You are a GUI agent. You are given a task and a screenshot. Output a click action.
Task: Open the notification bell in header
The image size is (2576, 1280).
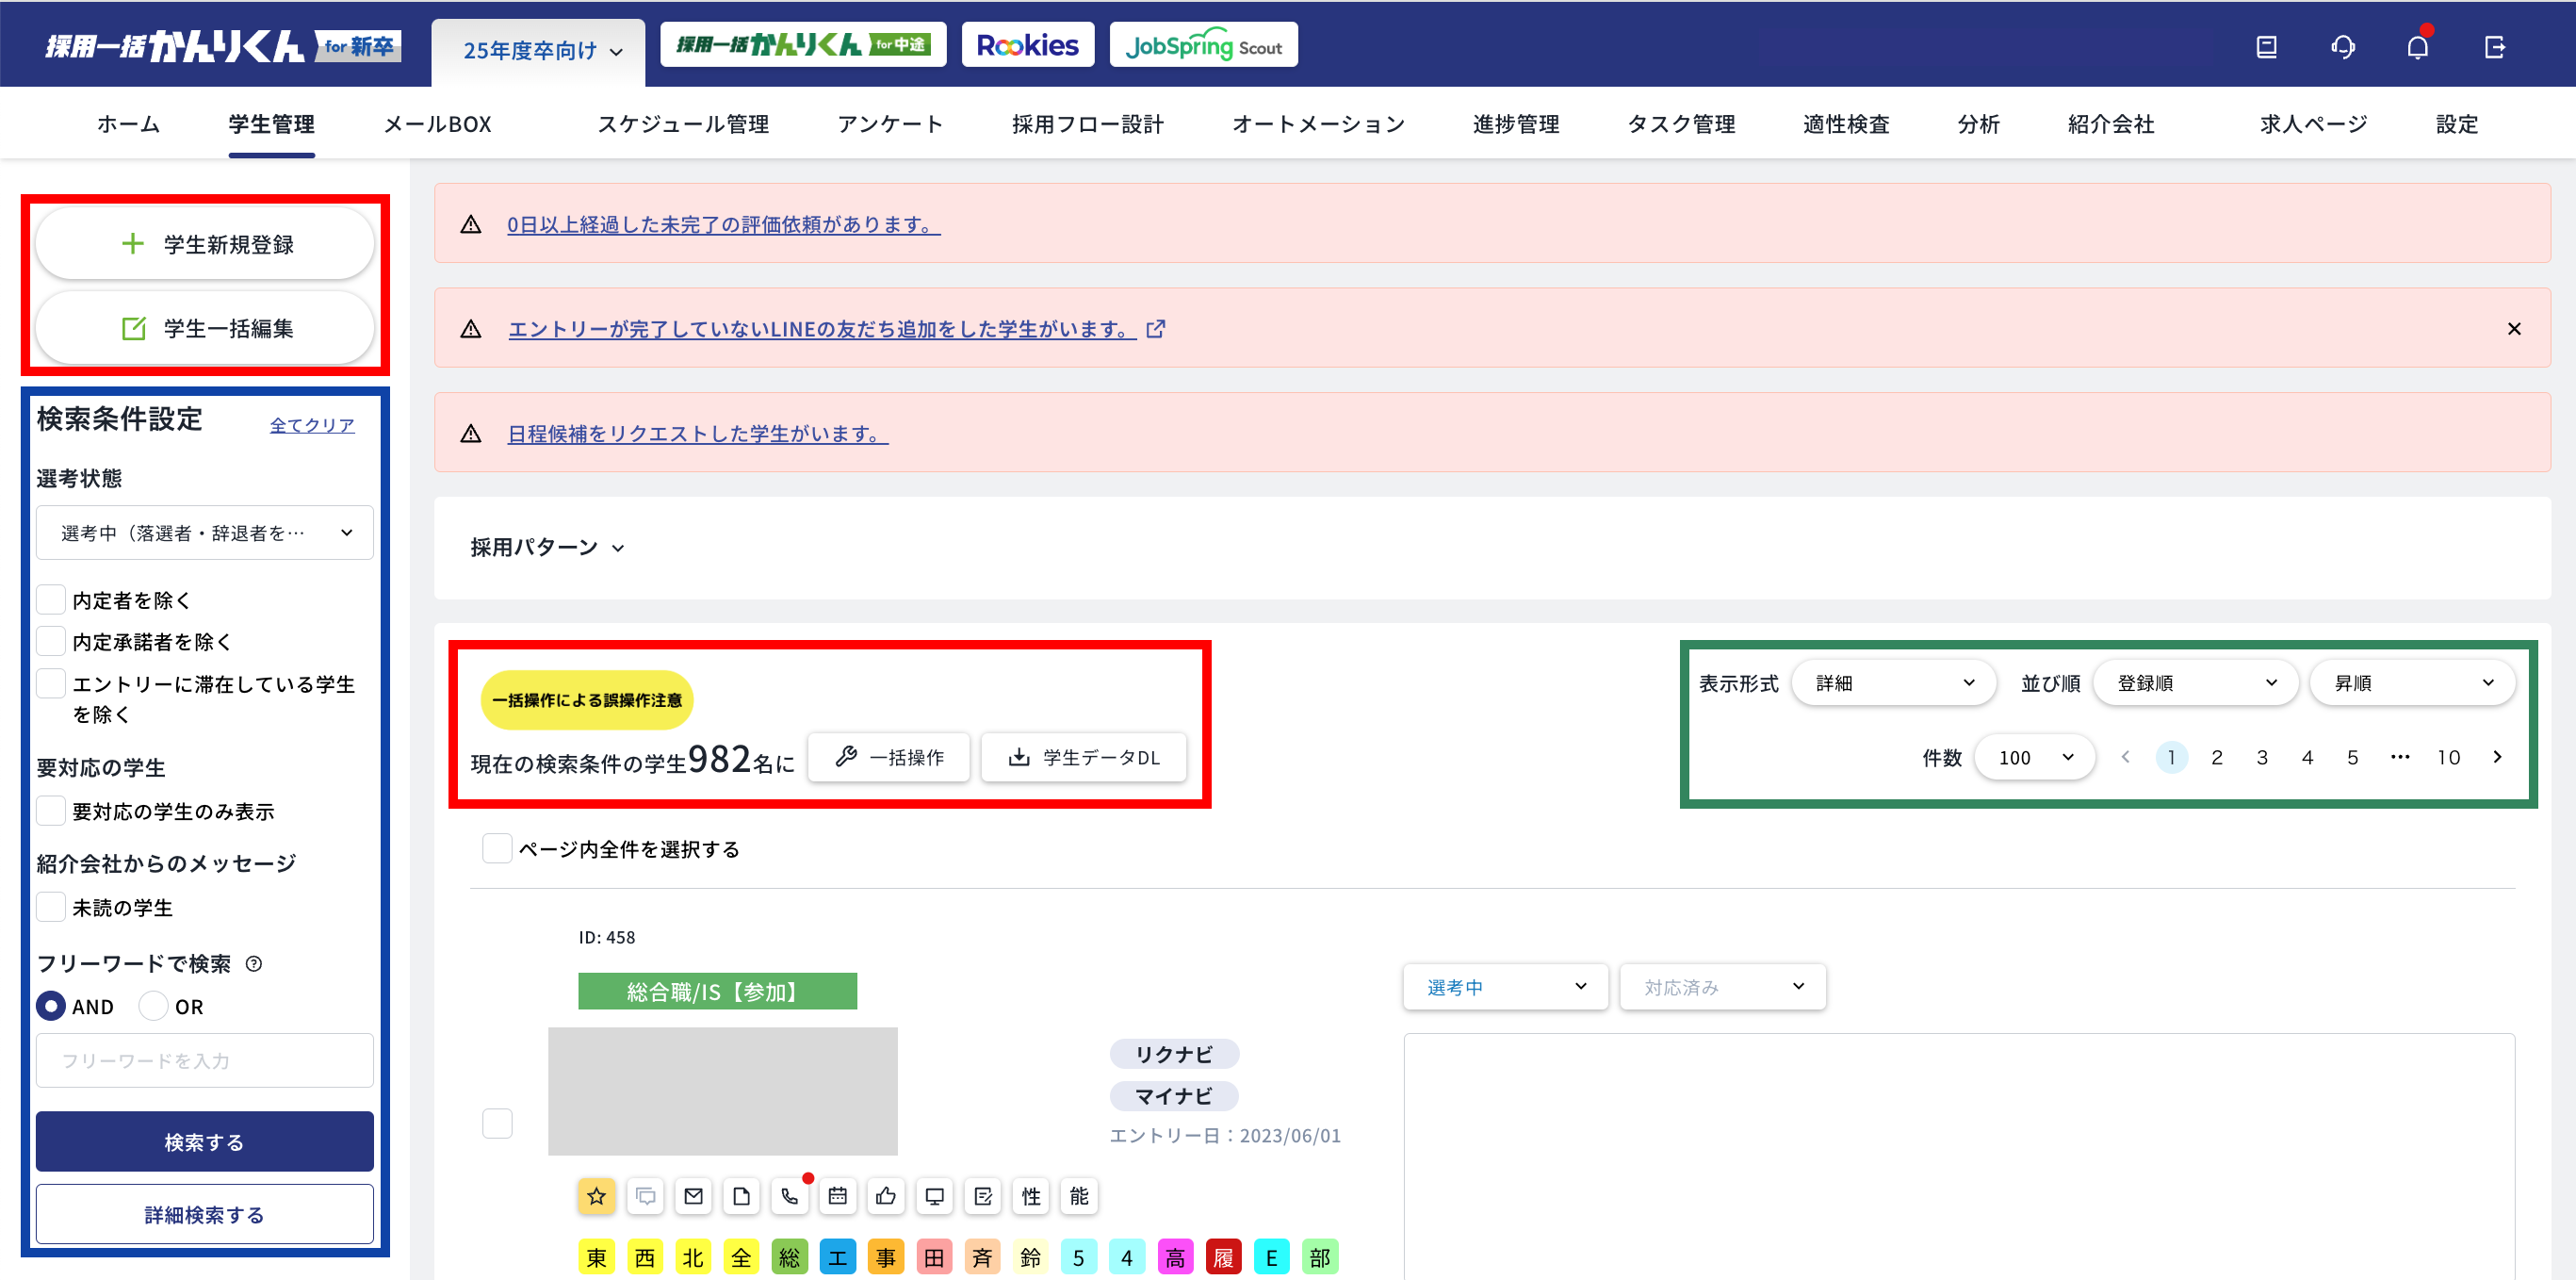click(2417, 47)
